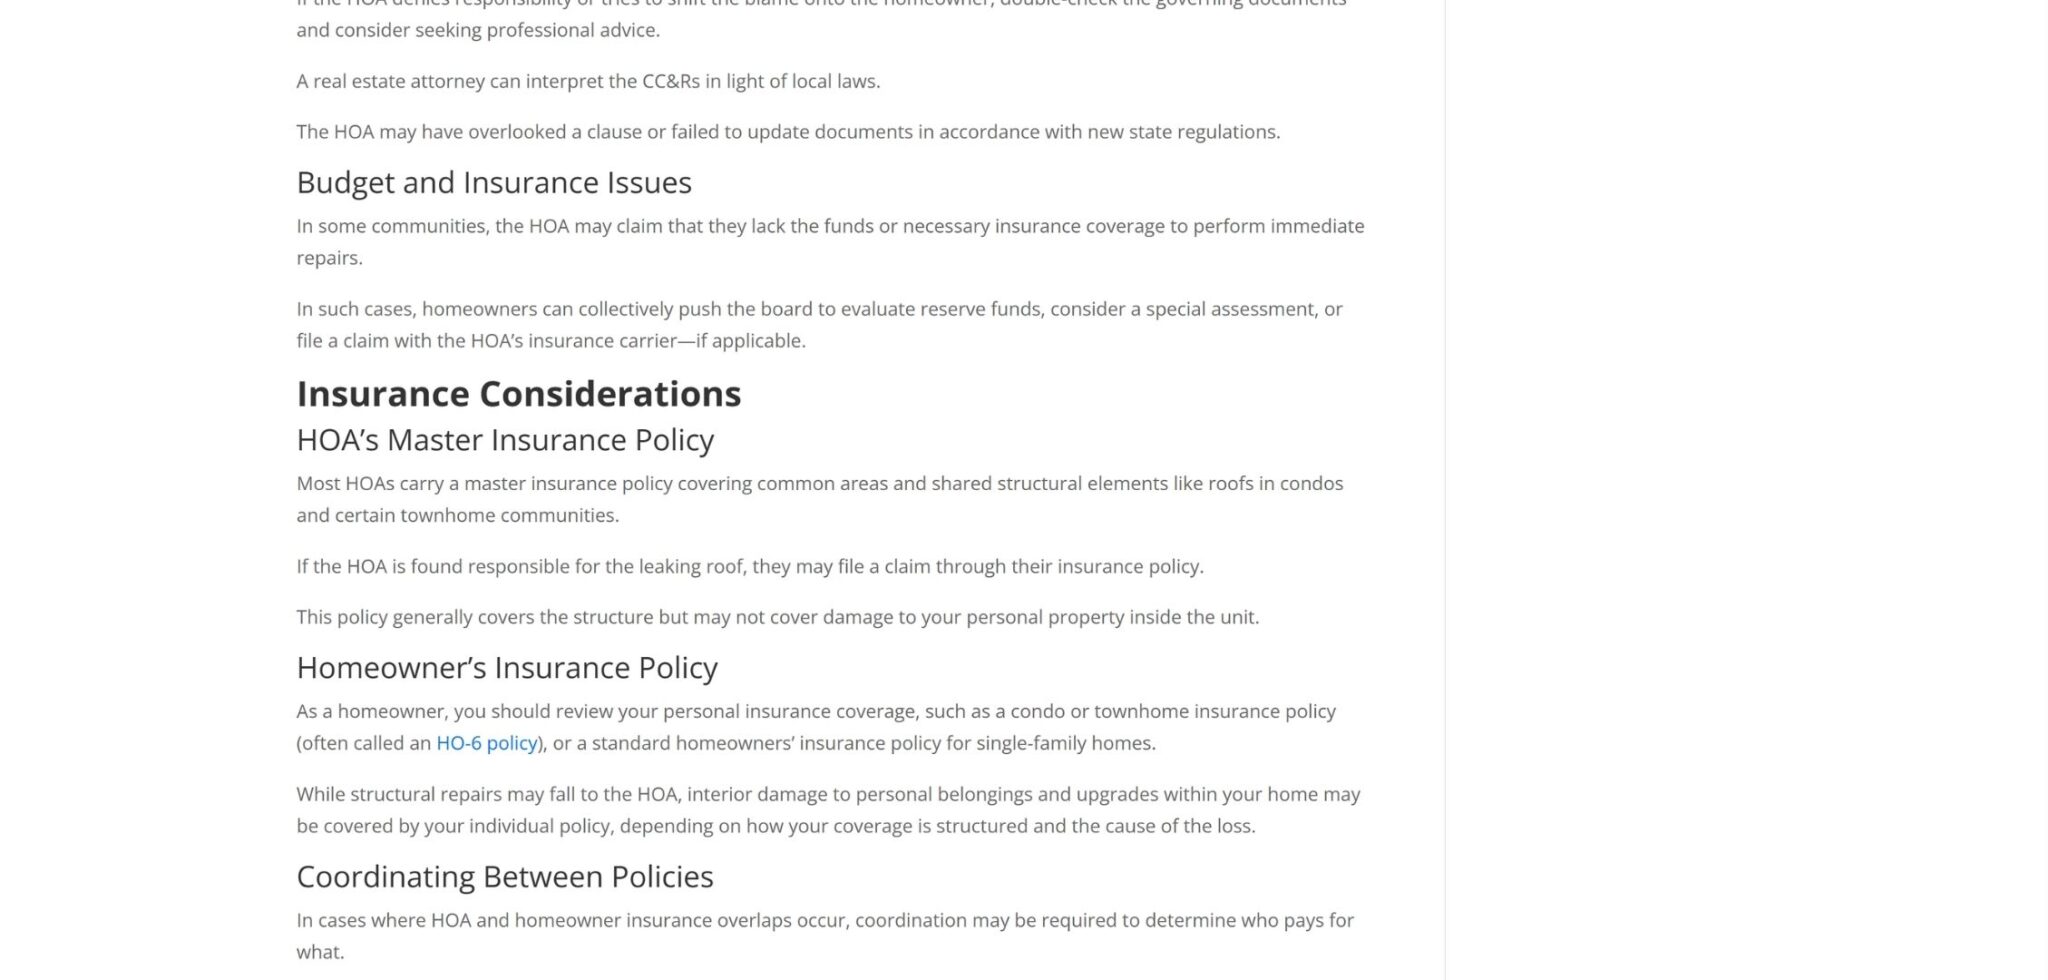
Task: Click the HOA's Master Insurance Policy heading
Action: pos(505,440)
